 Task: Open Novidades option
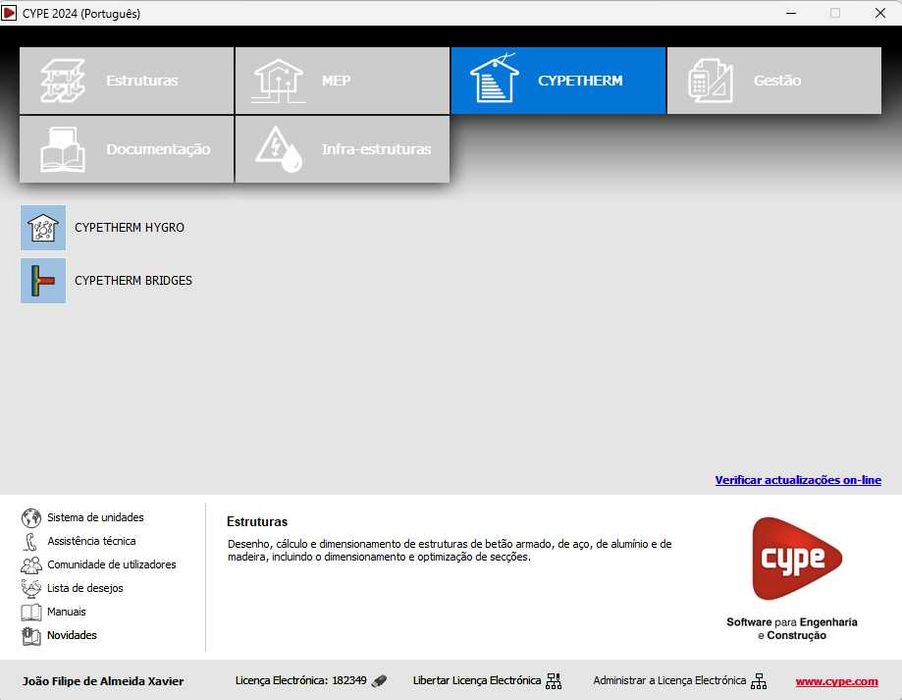pos(72,636)
